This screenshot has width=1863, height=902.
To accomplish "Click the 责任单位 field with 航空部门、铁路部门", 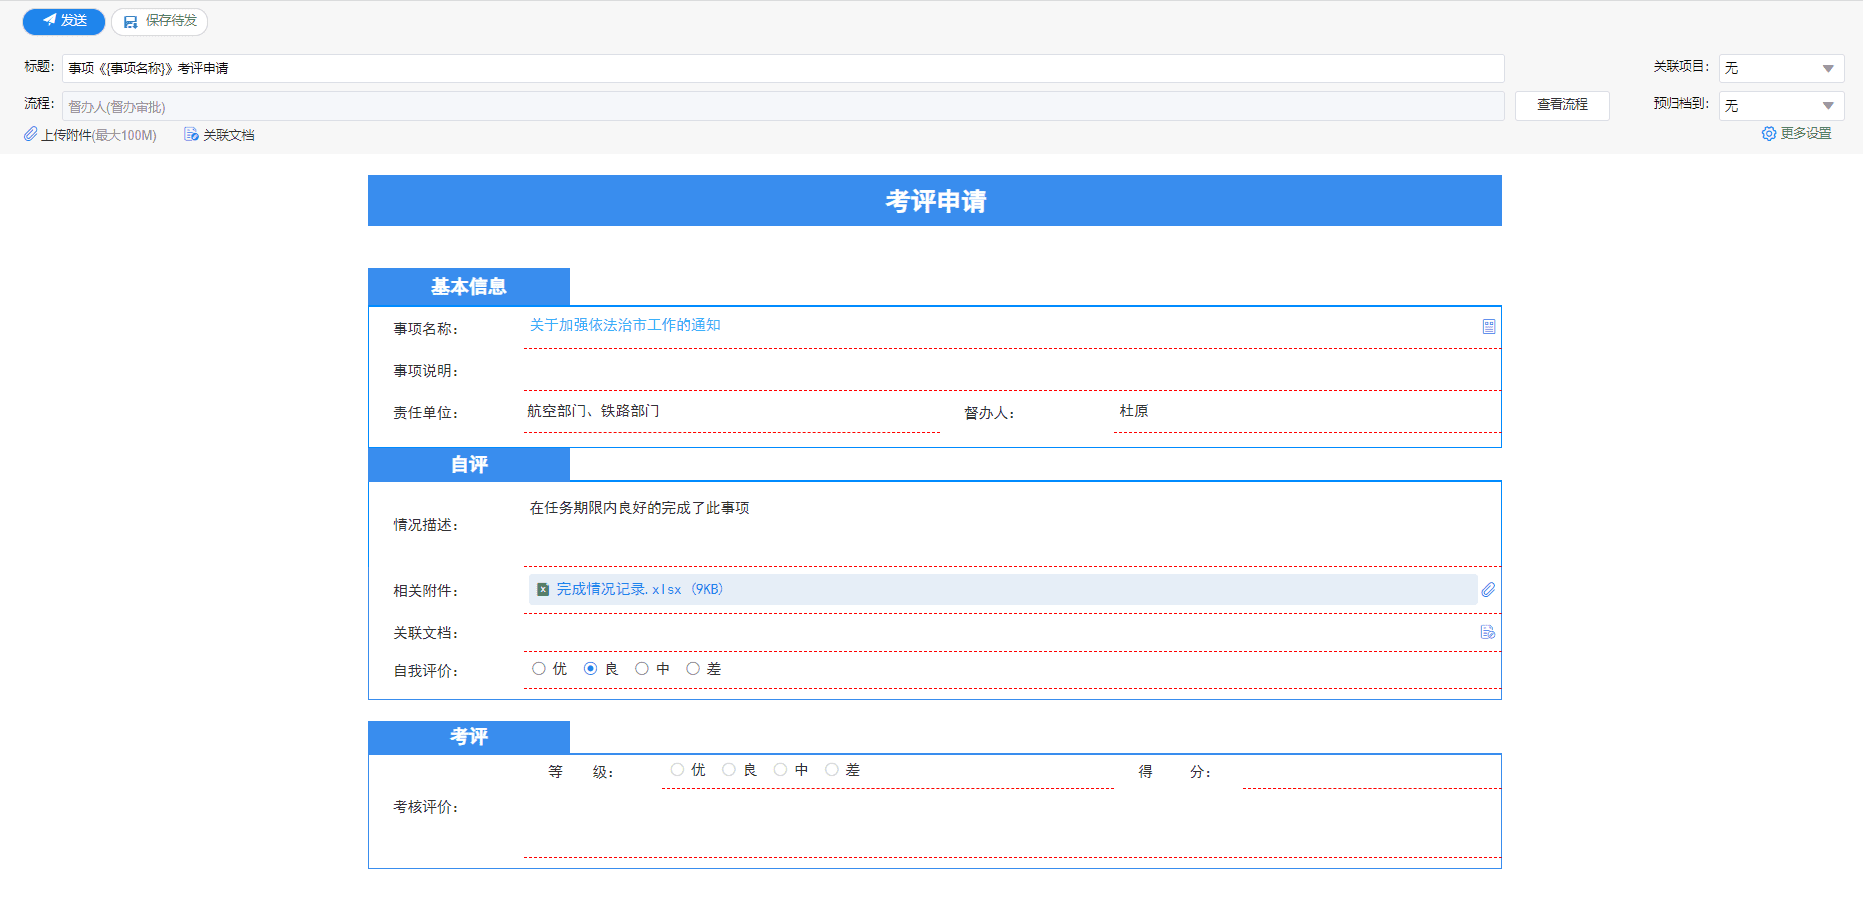I will (732, 412).
